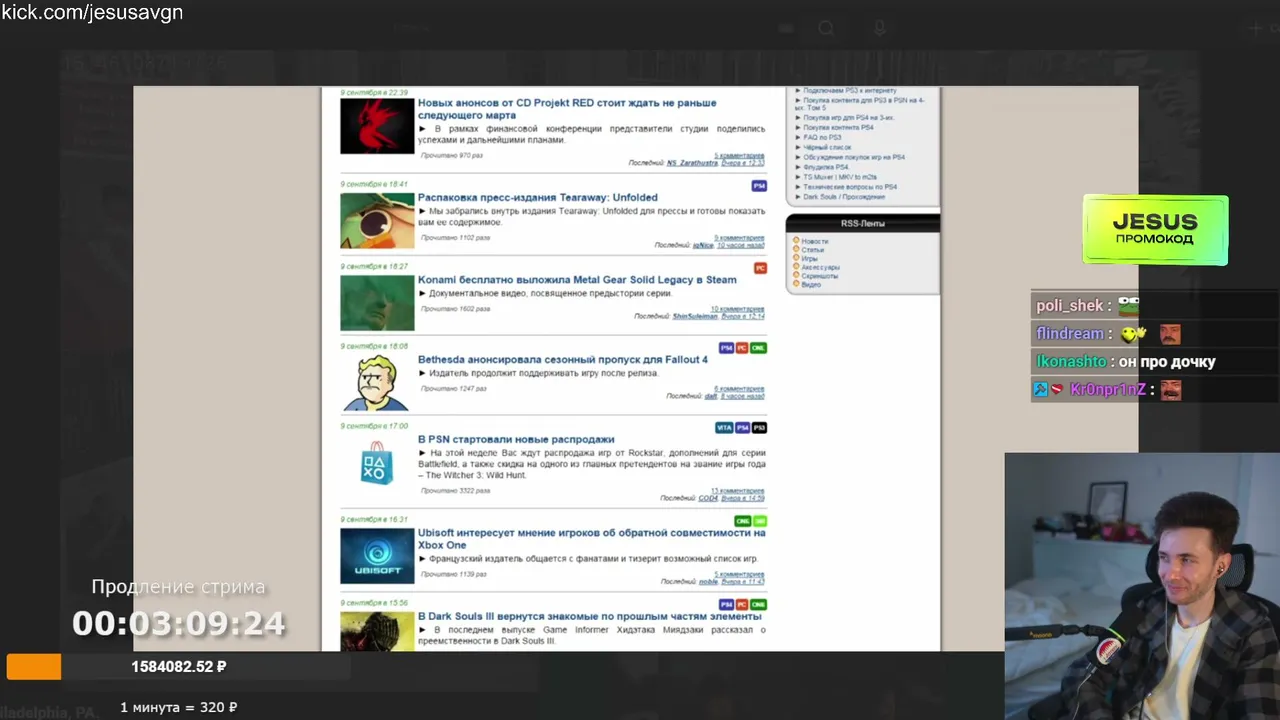Open comments link on Ubisoft article
Screen dimensions: 1280x720
click(x=739, y=574)
